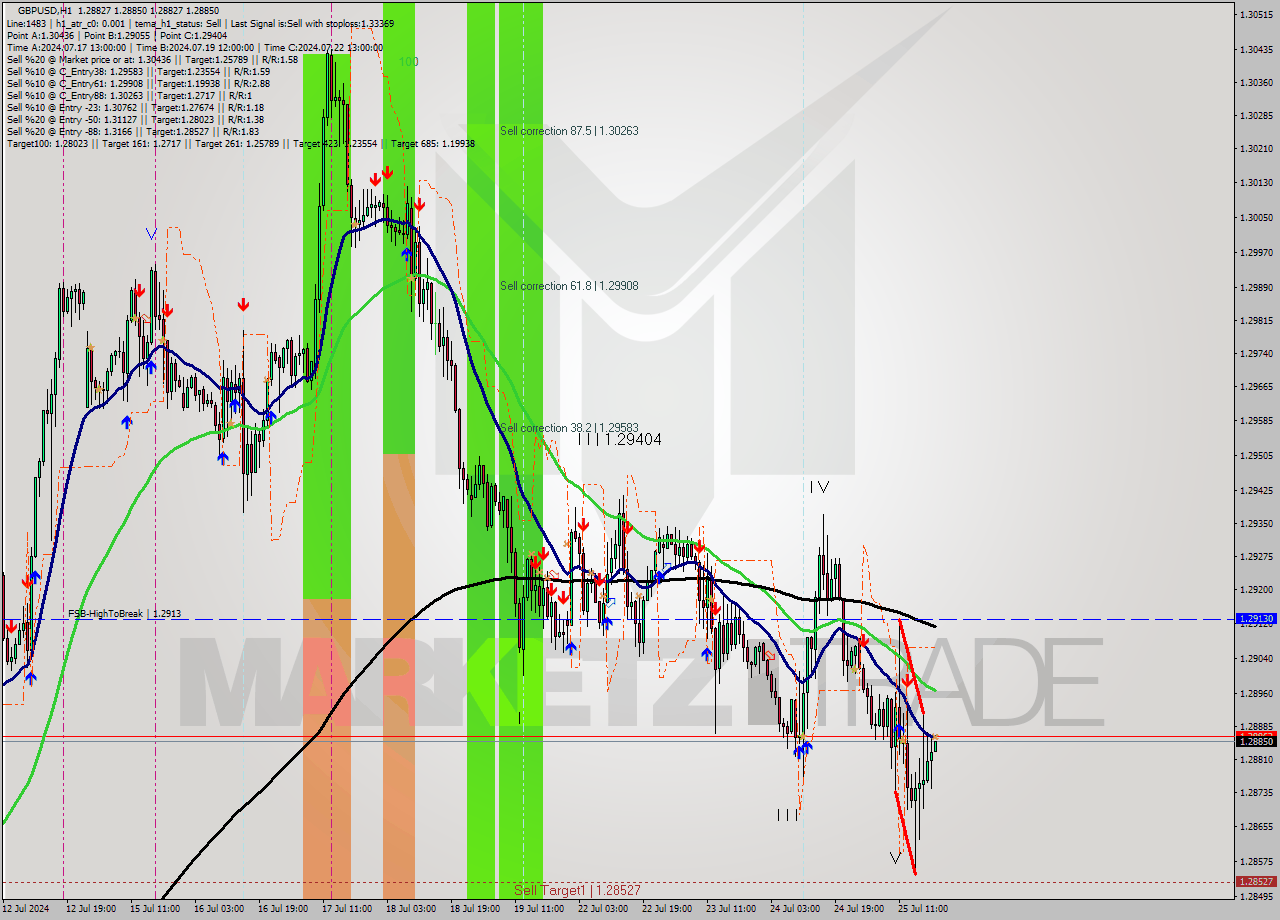Click 'Sell correction 61.8 | 1.29908' label

(x=569, y=286)
